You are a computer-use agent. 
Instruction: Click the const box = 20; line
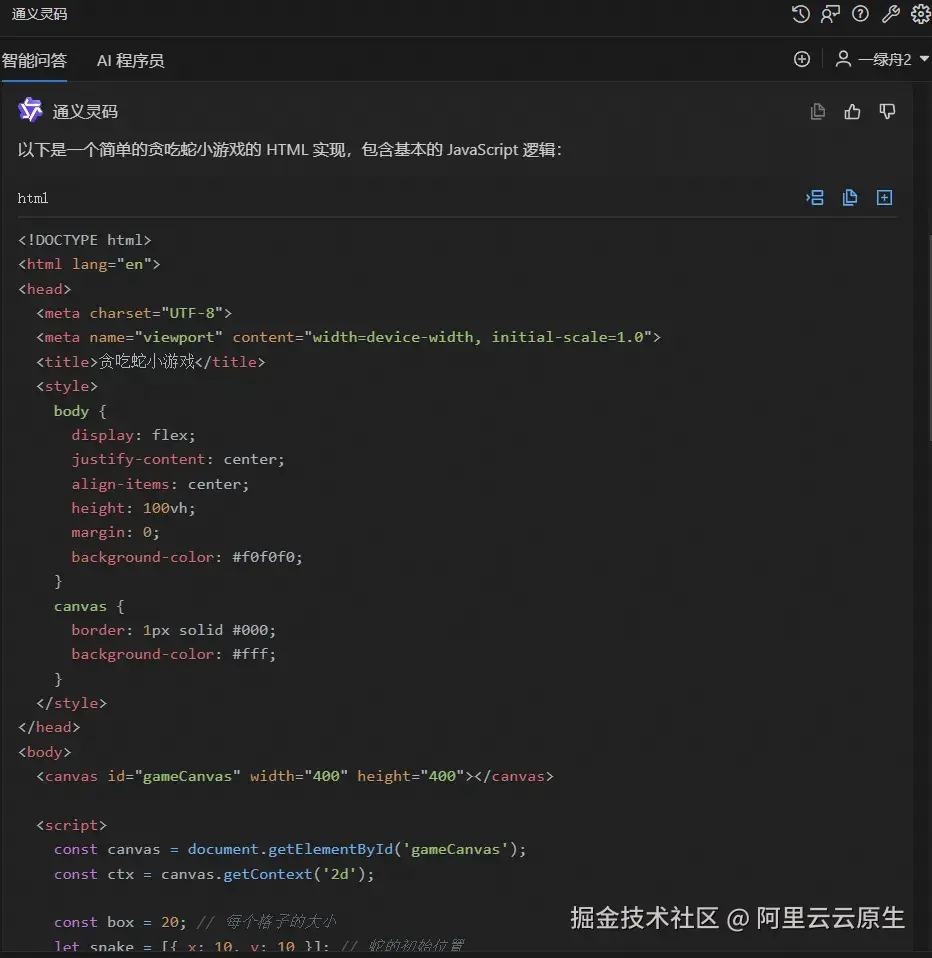pos(196,922)
